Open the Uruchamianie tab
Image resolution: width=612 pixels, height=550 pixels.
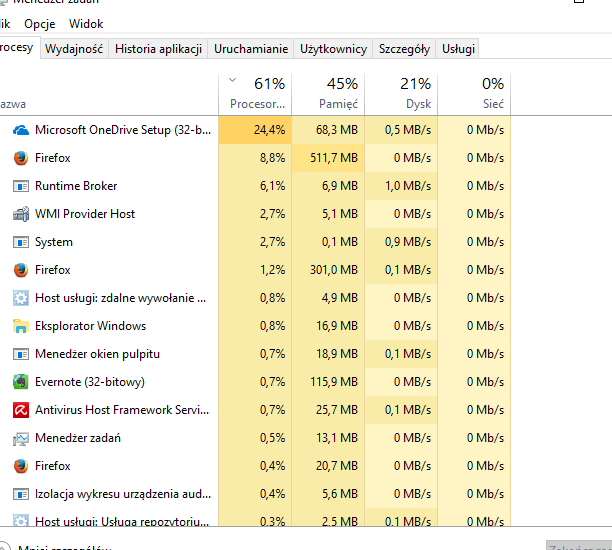251,49
